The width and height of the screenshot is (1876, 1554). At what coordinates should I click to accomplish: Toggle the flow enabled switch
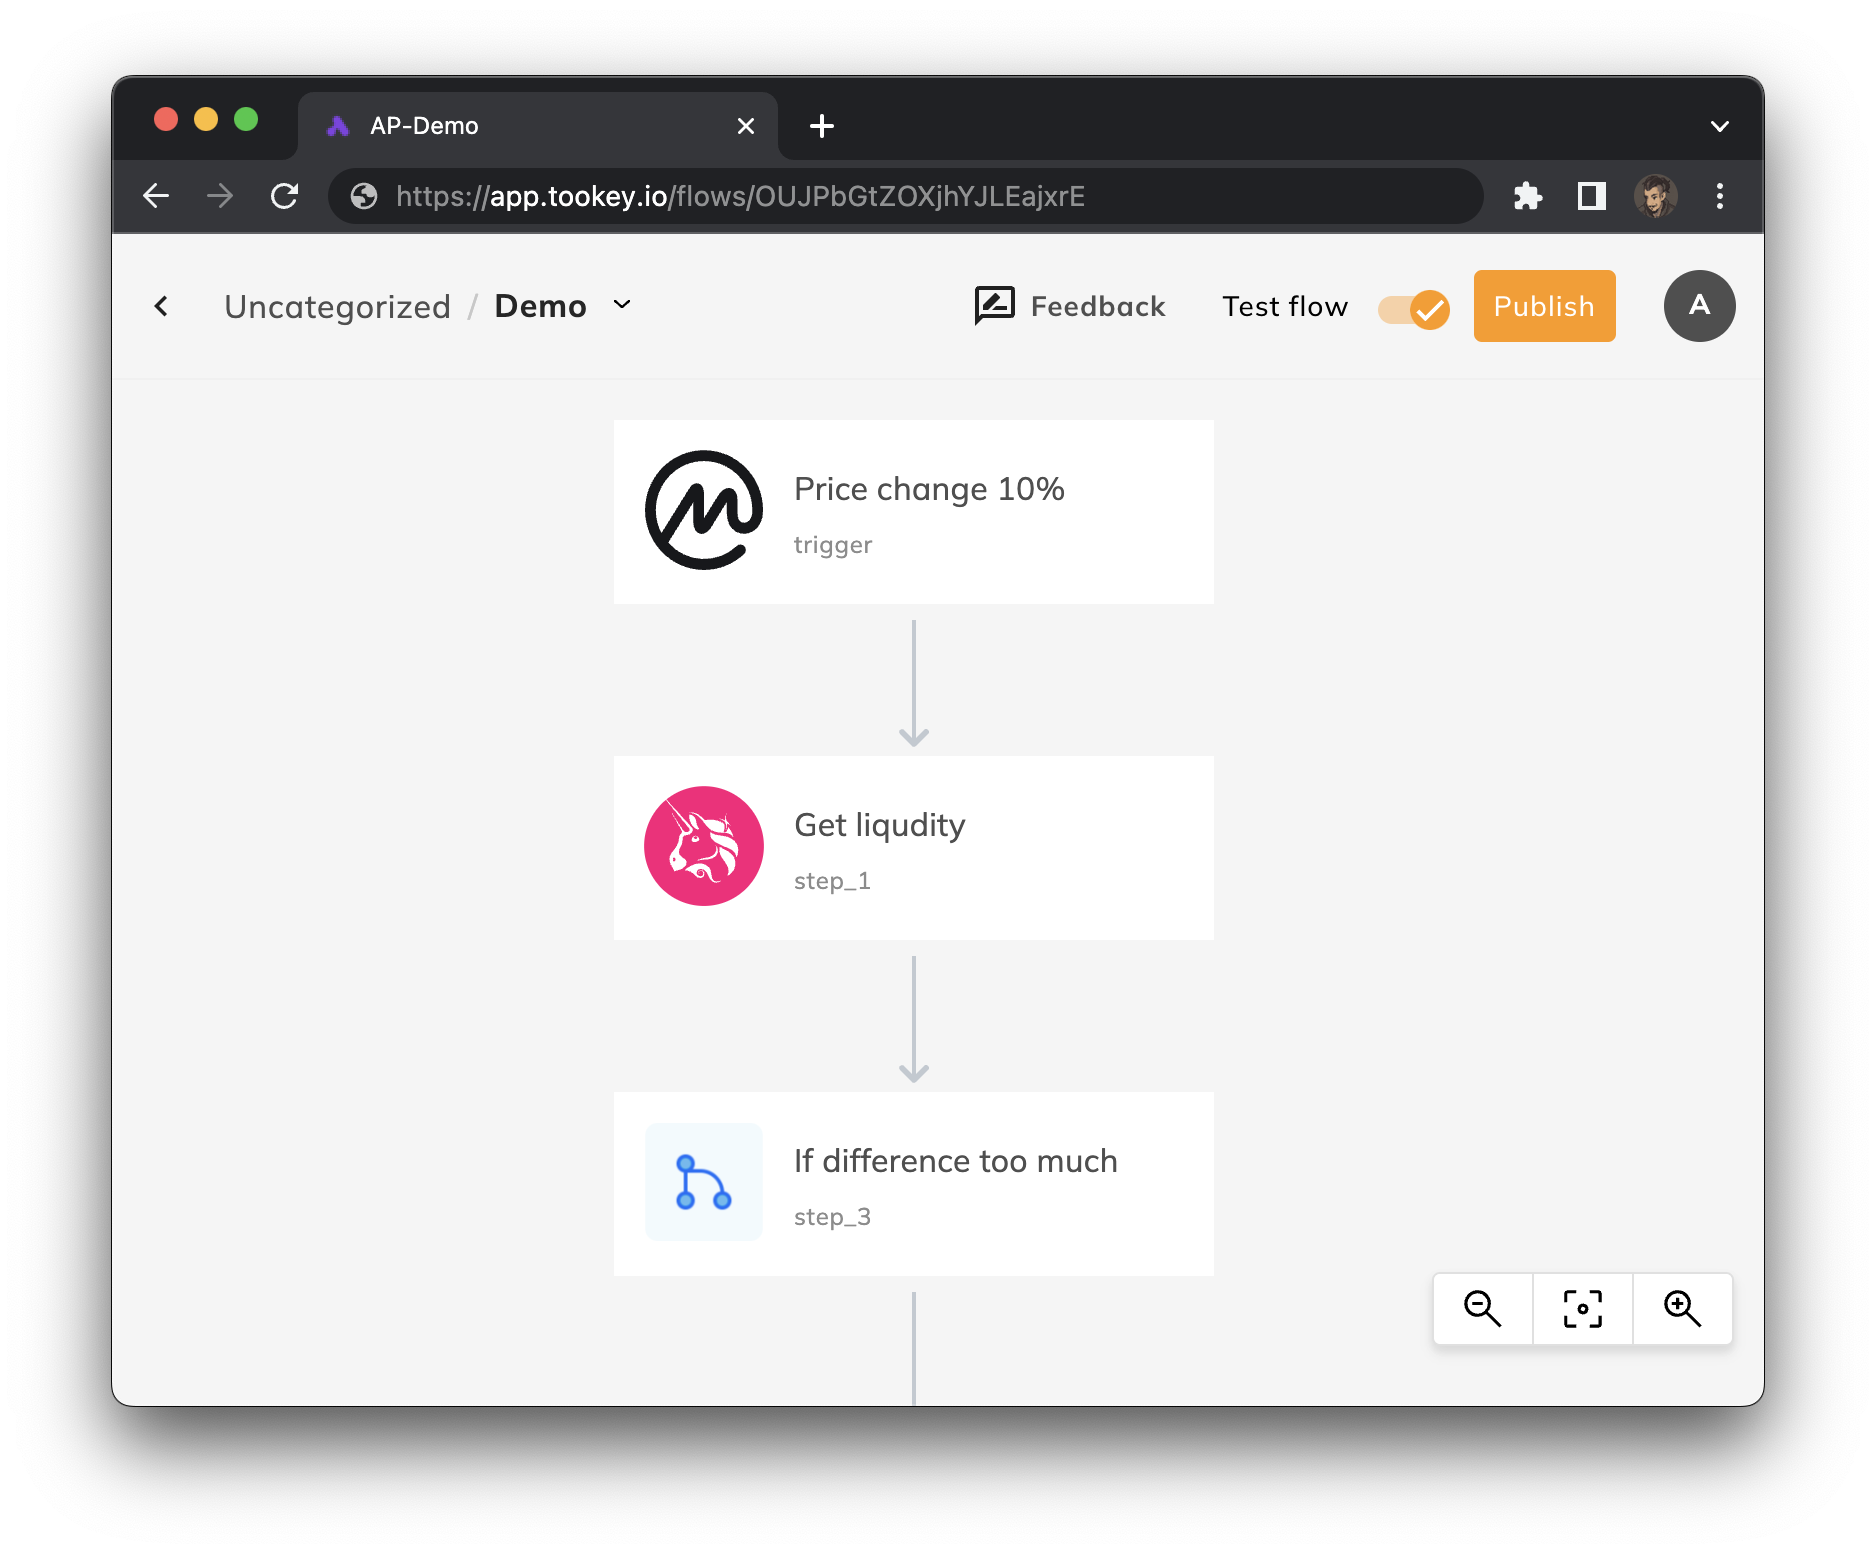[1413, 310]
